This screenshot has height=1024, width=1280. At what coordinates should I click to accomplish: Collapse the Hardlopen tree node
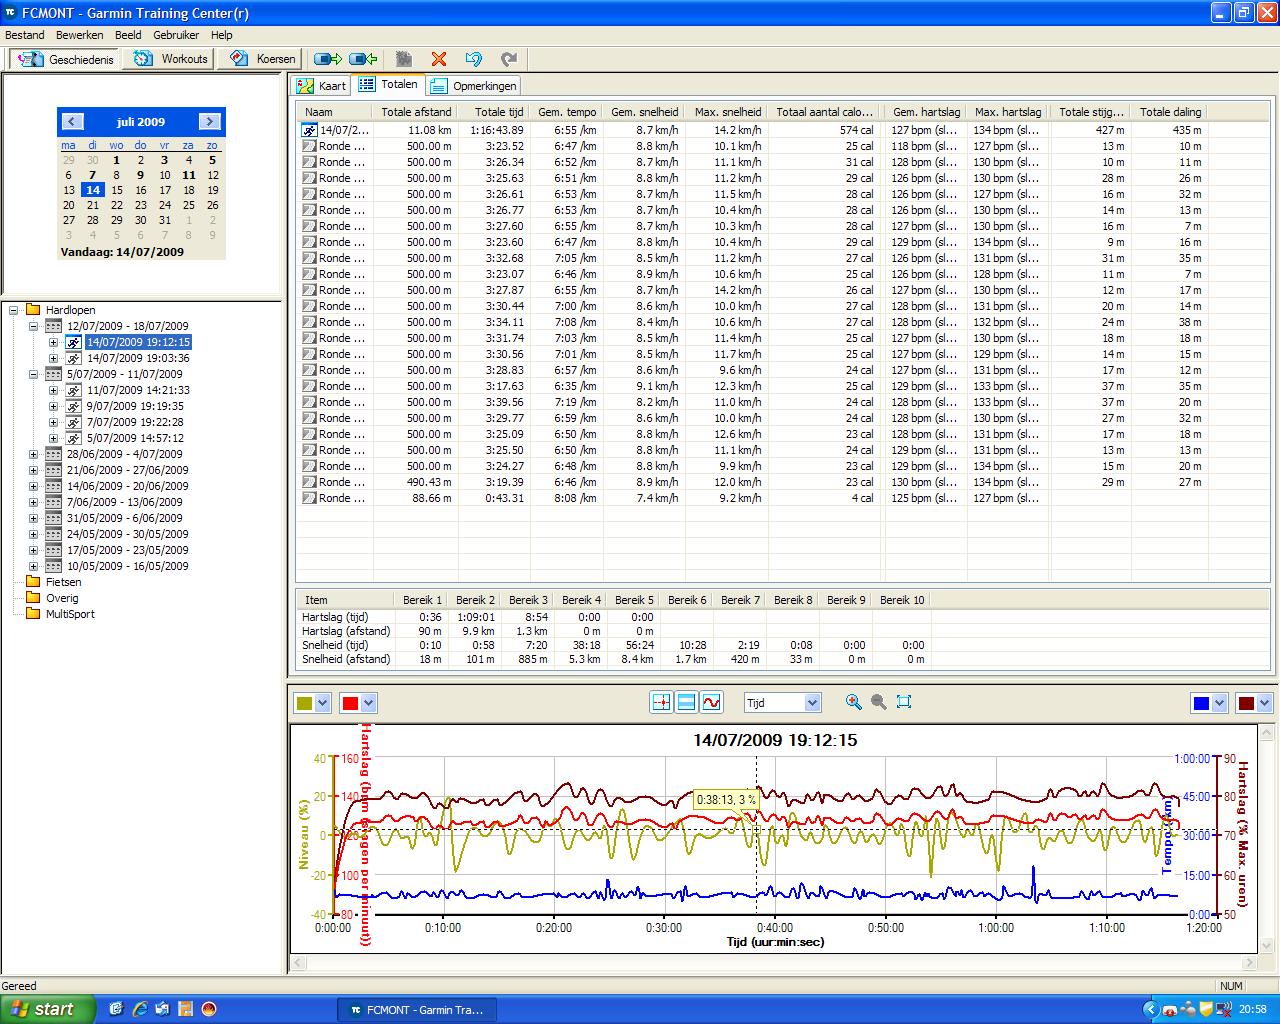point(14,310)
